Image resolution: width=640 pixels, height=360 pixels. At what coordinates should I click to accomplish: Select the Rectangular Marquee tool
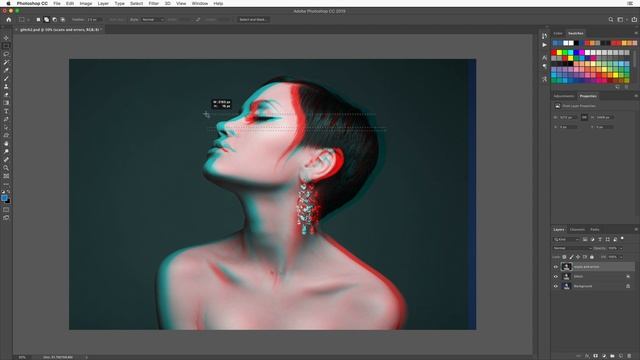(x=6, y=46)
